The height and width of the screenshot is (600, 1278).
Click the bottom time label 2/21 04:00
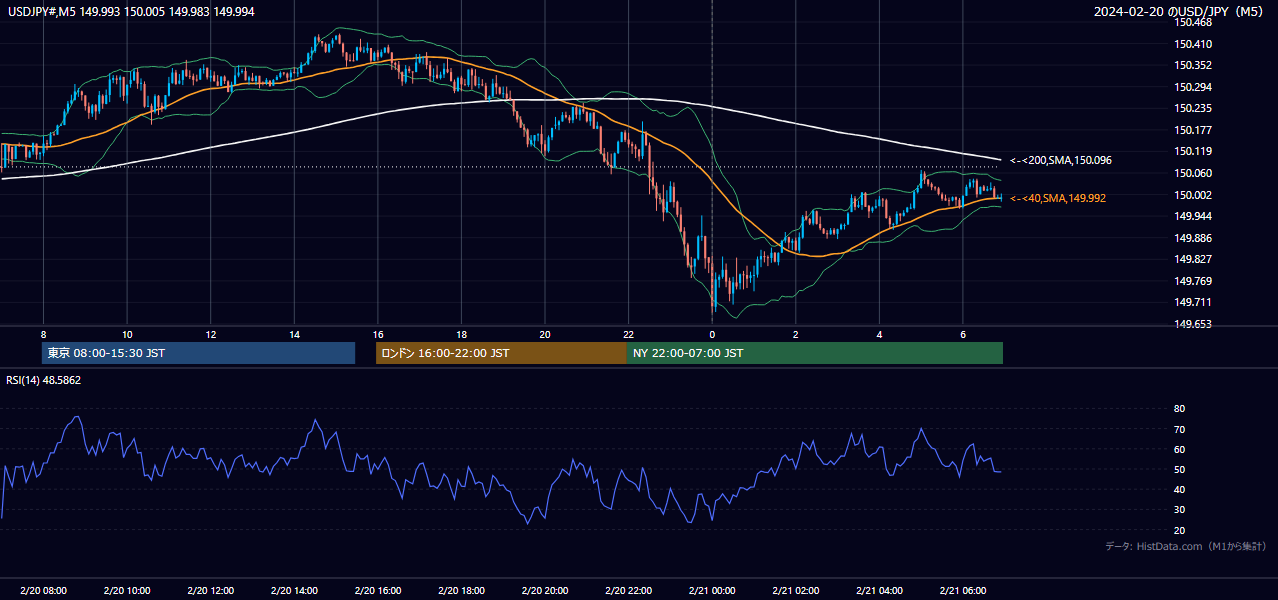(880, 591)
